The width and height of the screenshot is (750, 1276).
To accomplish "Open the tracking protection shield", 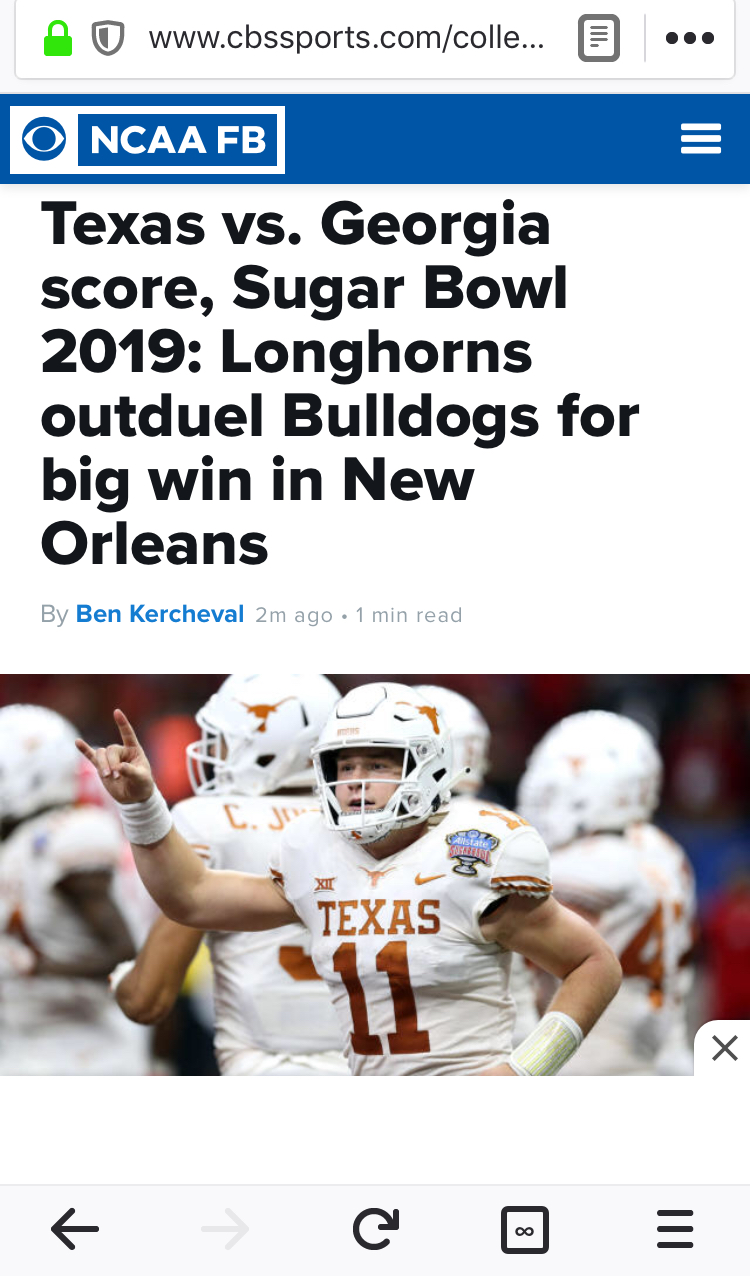I will [107, 39].
